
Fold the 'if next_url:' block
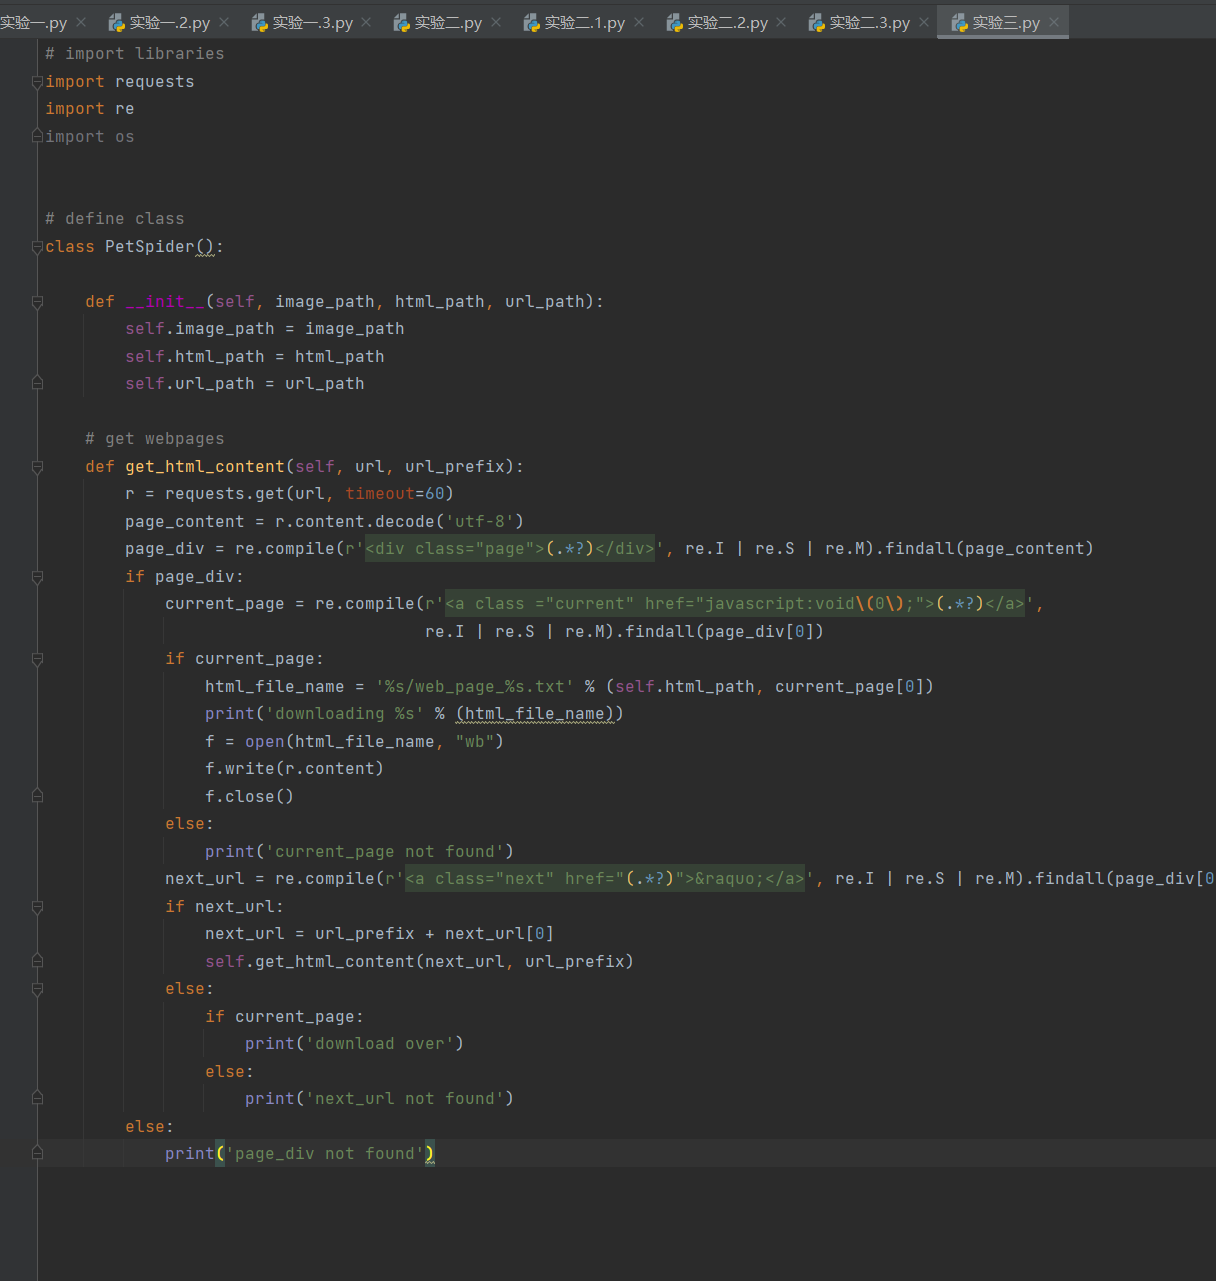click(x=37, y=907)
